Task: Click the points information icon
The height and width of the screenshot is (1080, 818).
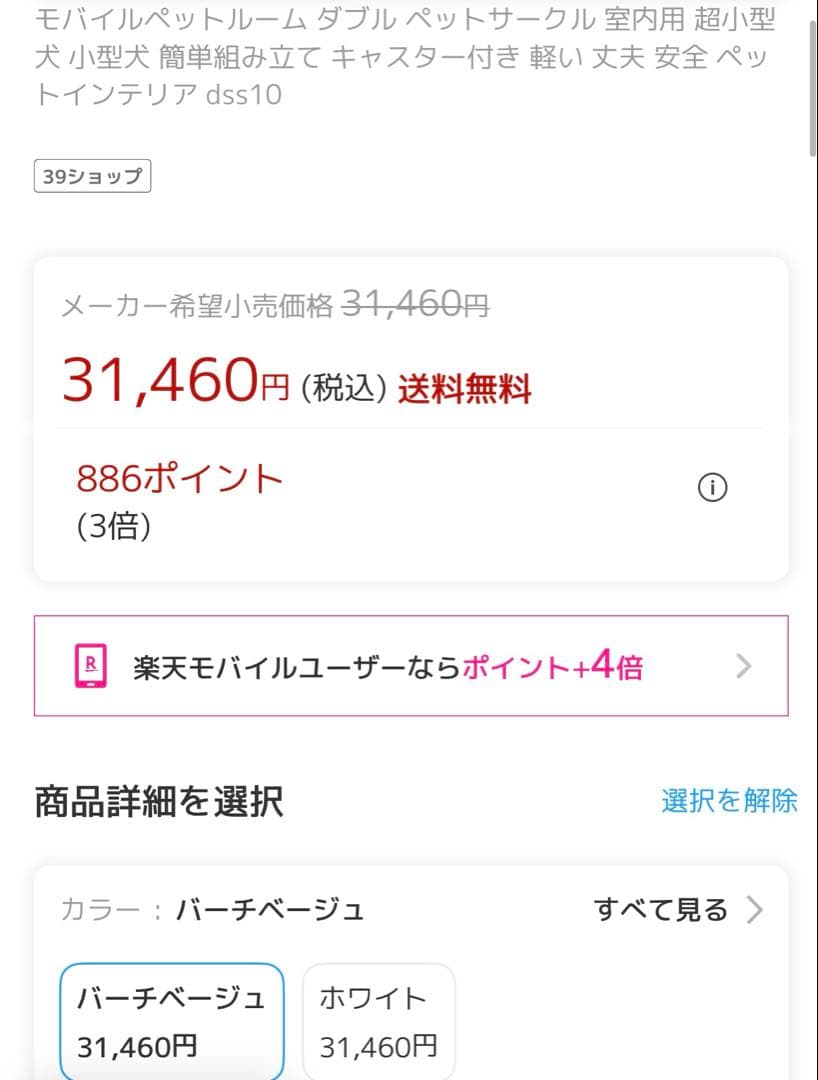Action: pos(712,488)
